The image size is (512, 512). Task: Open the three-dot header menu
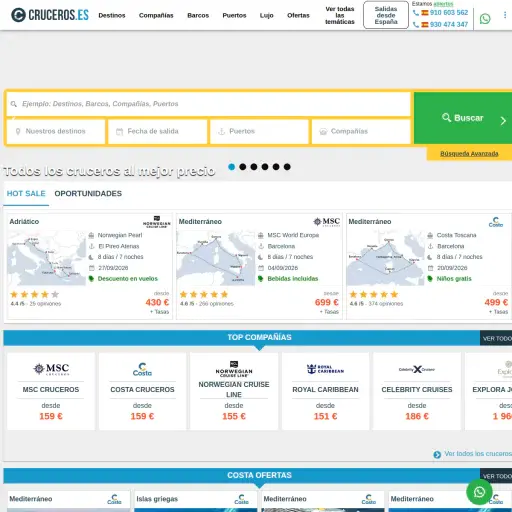(505, 15)
